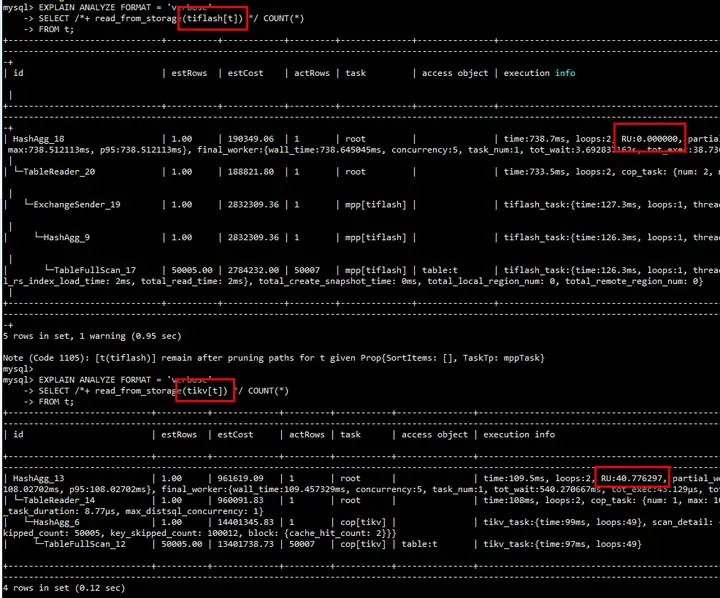Select the RU:0.000000 value
Image resolution: width=720 pixels, height=598 pixels.
tap(649, 139)
